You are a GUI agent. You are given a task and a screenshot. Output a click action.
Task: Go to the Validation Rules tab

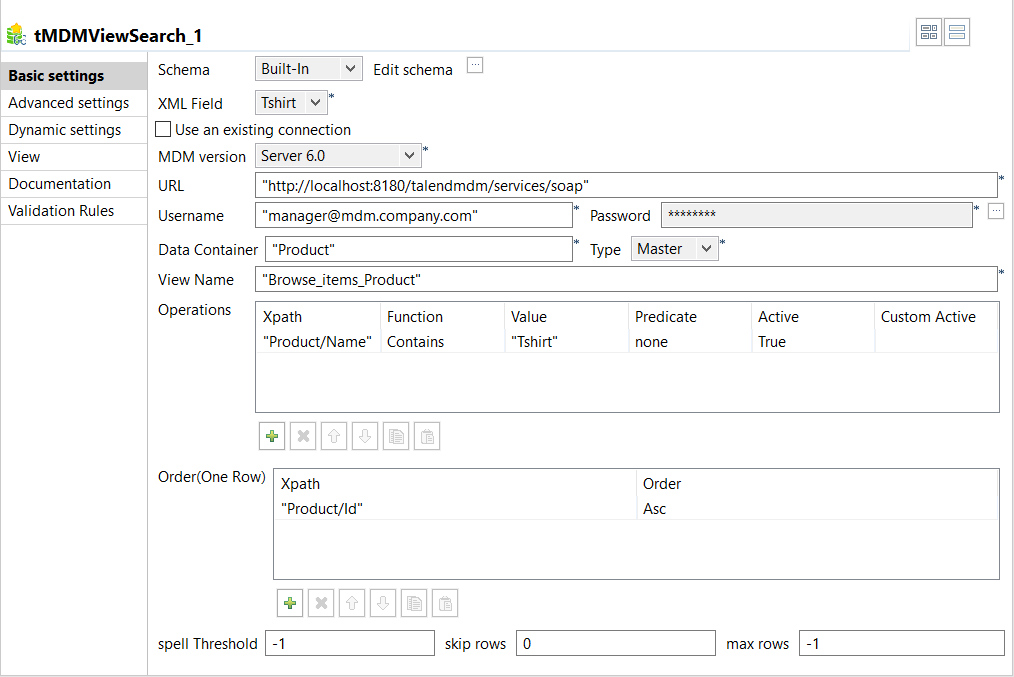(62, 211)
